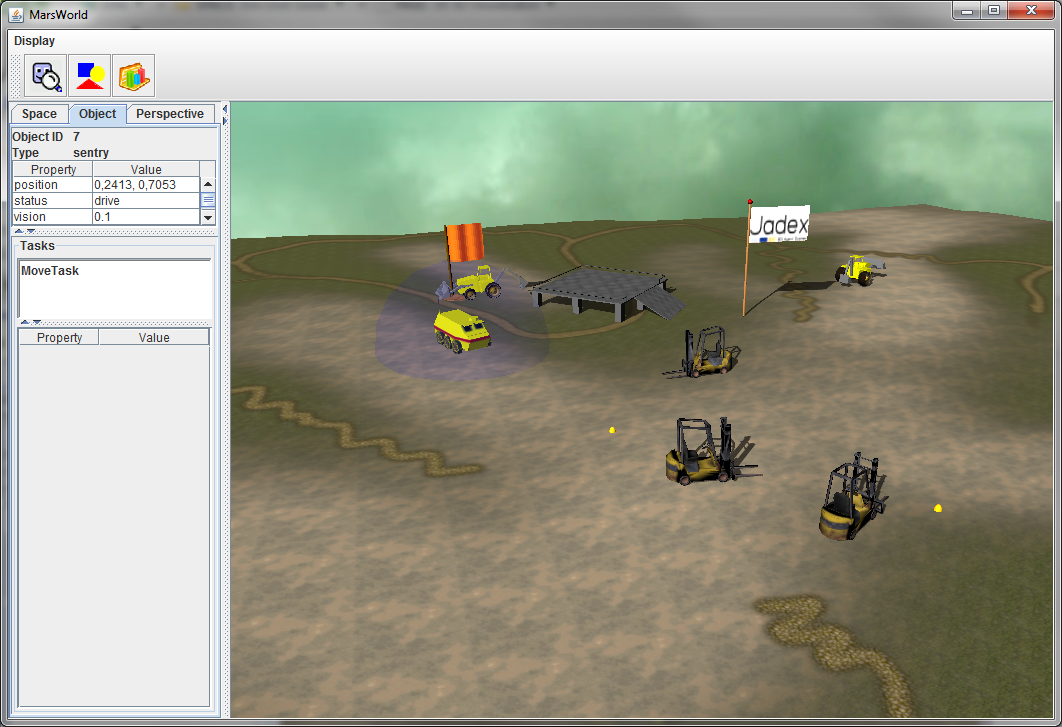The height and width of the screenshot is (727, 1062).
Task: Click the position value cell 0,2413, 0,7053
Action: (x=145, y=185)
